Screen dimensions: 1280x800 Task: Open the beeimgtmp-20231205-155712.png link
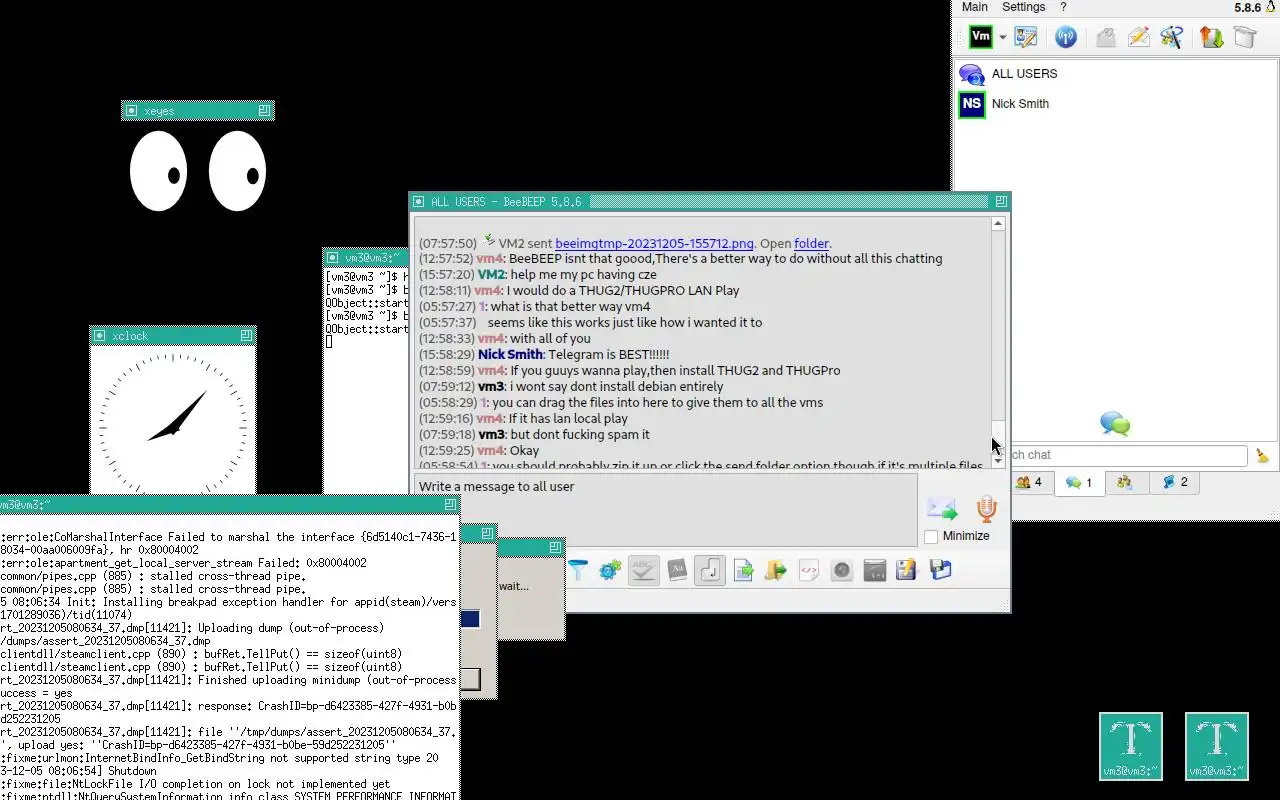click(x=654, y=243)
